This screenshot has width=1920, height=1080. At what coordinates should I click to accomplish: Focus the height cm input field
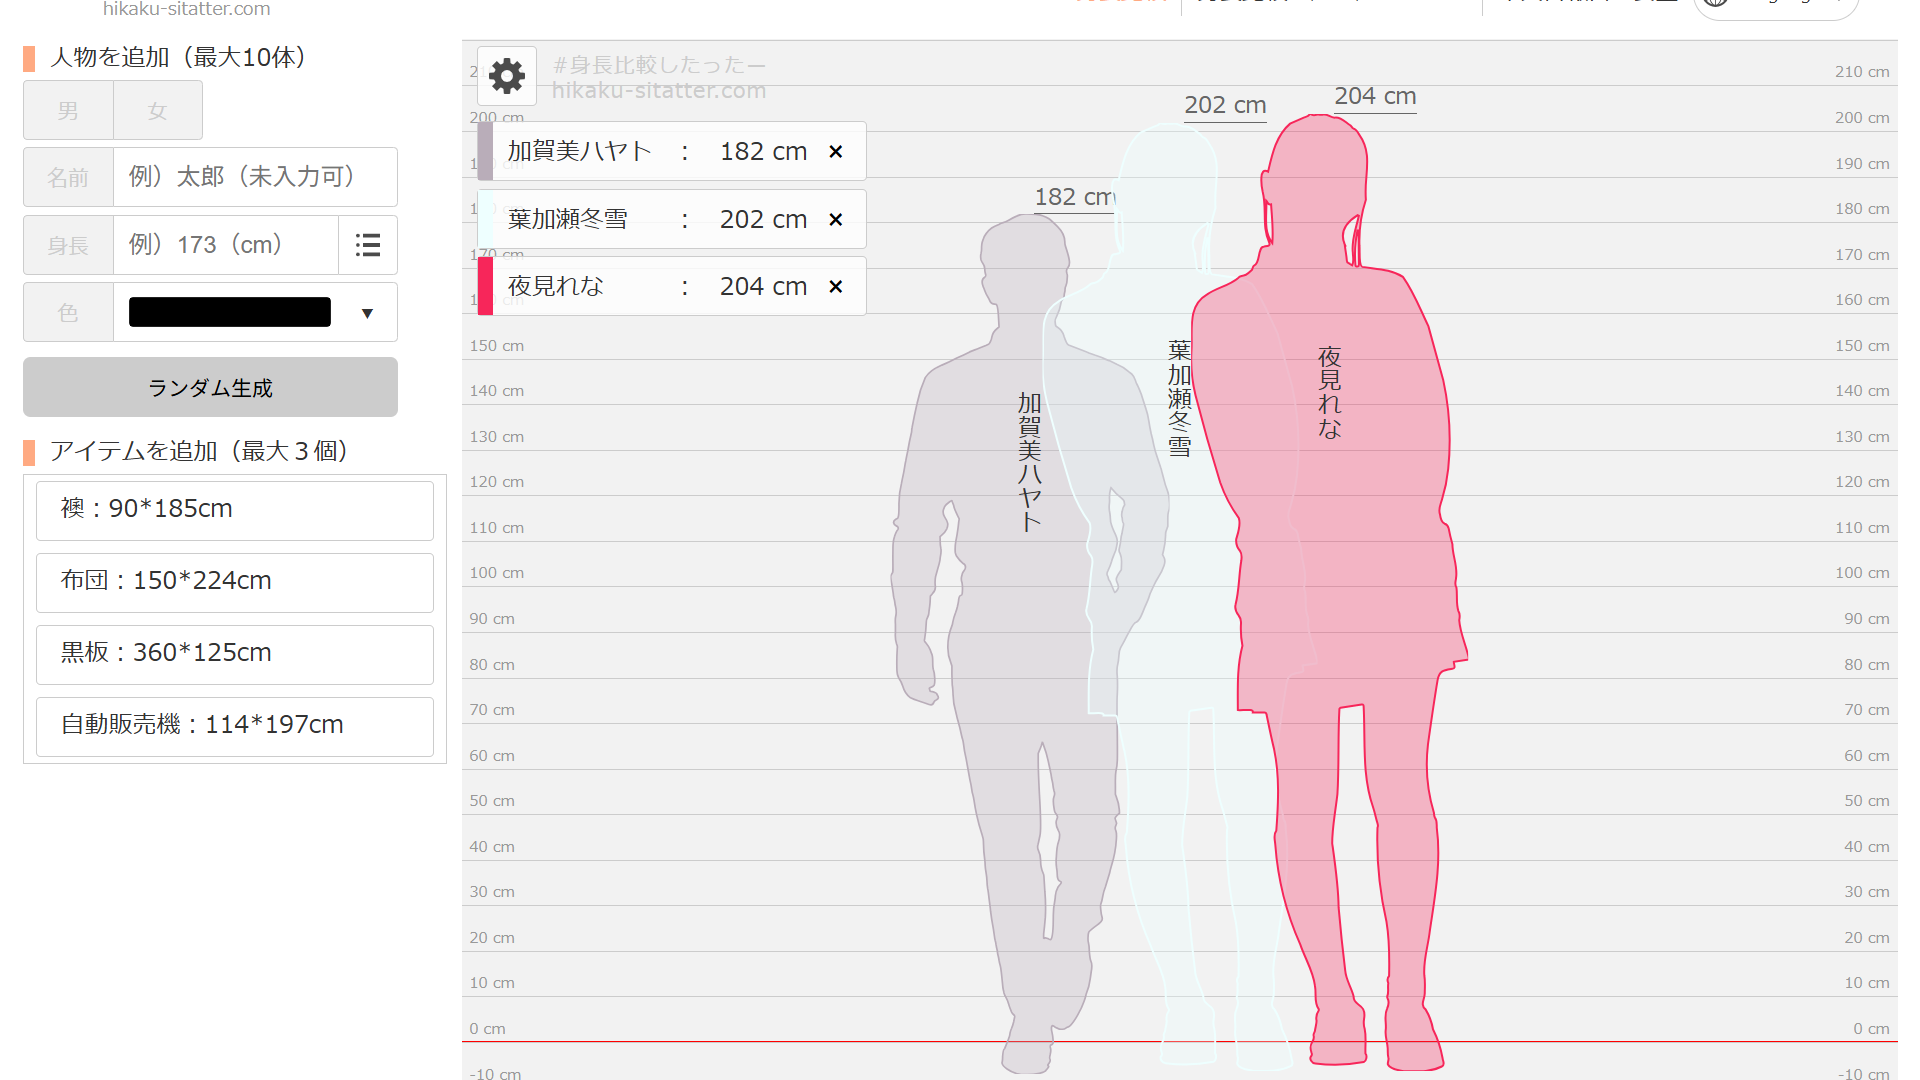point(225,245)
